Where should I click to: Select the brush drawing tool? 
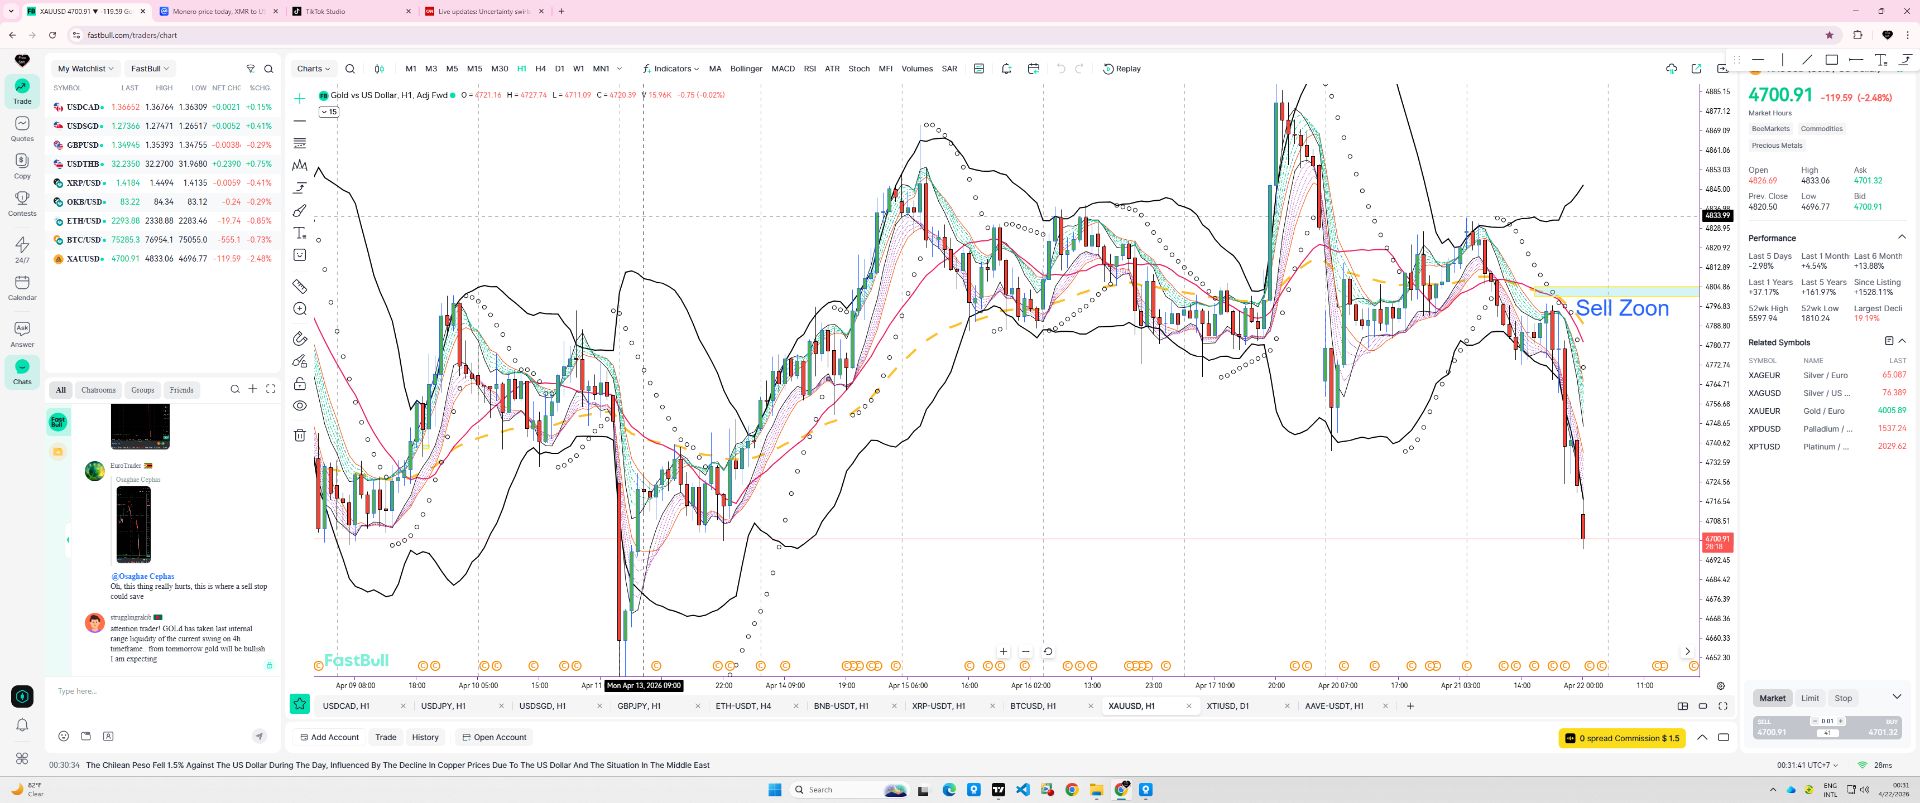299,211
